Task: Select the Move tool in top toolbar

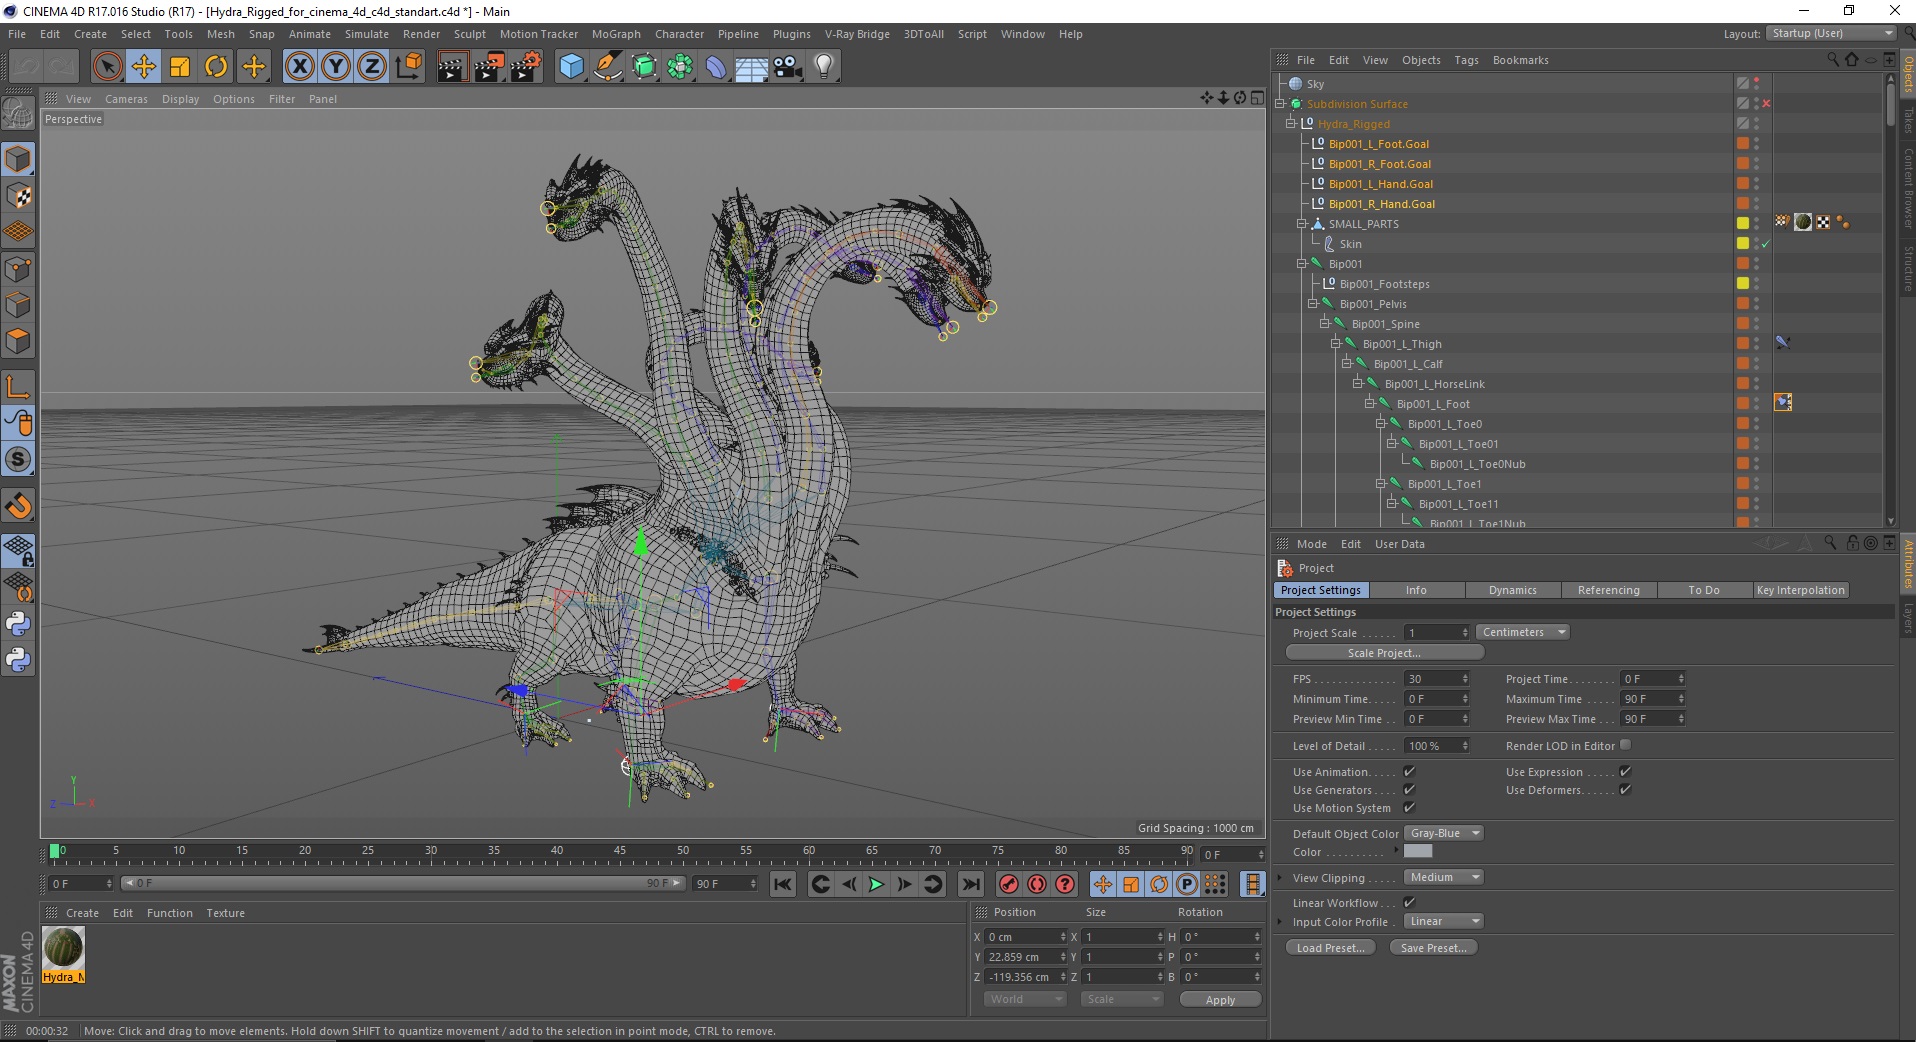Action: [144, 67]
